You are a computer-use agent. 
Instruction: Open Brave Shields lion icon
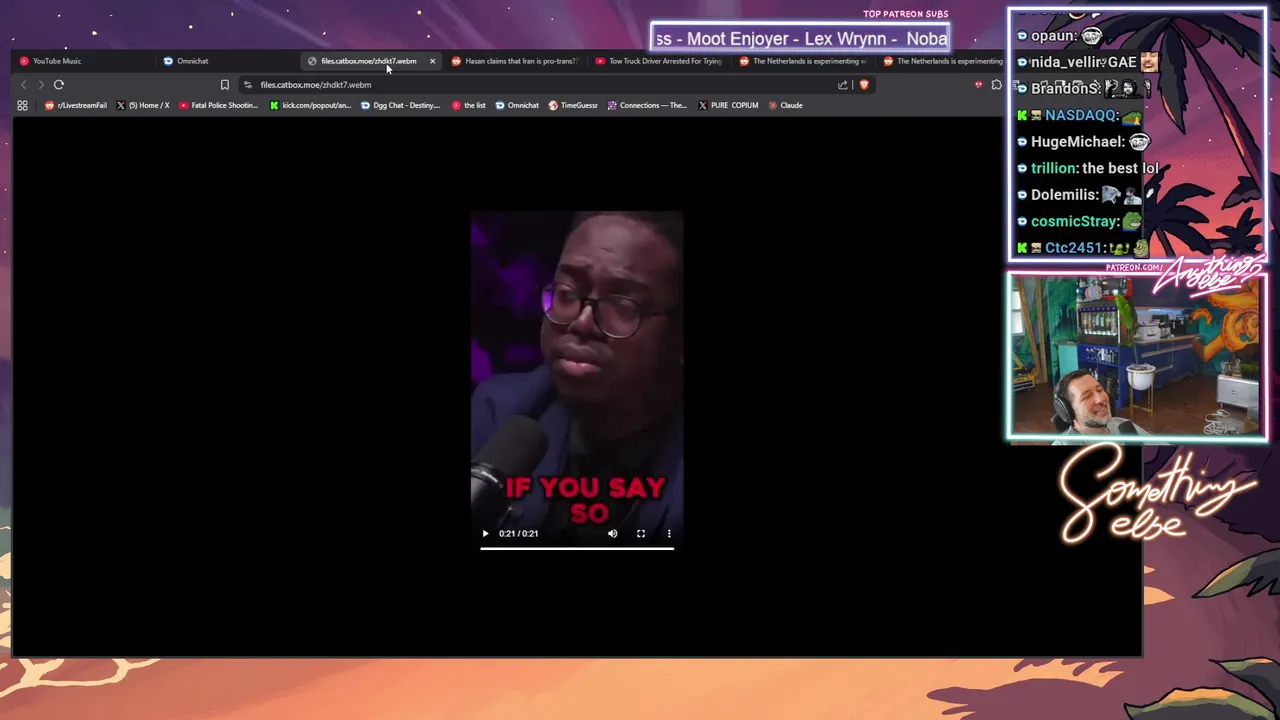tap(864, 85)
